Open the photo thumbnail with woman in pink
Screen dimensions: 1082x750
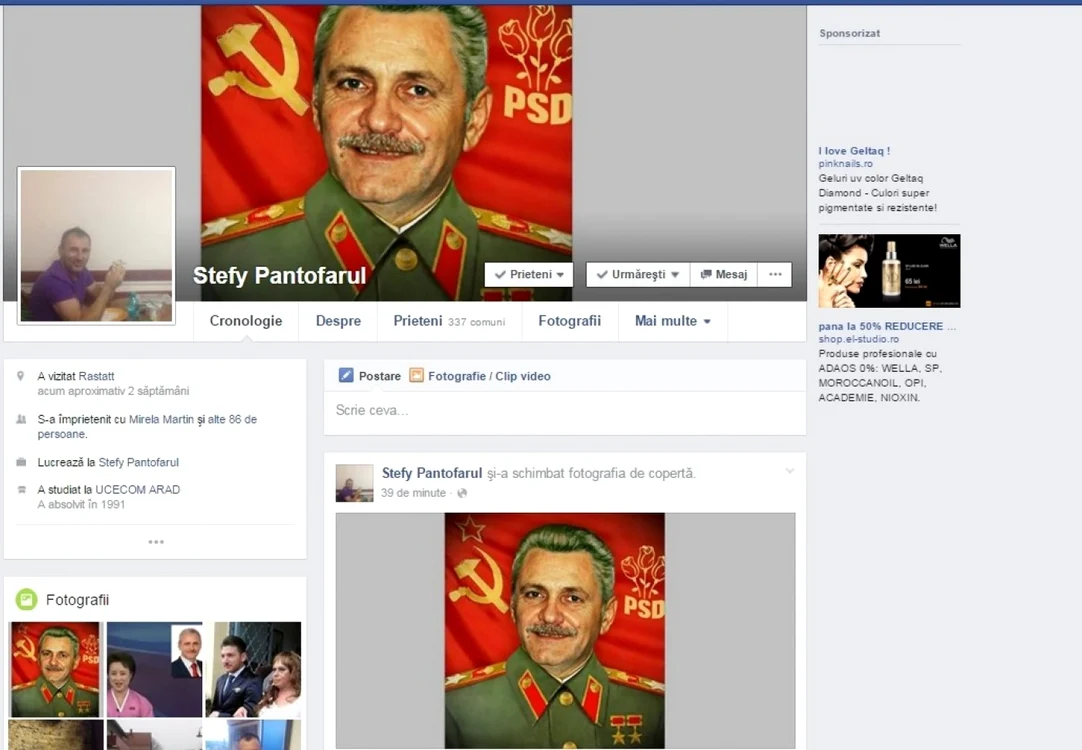[x=155, y=669]
